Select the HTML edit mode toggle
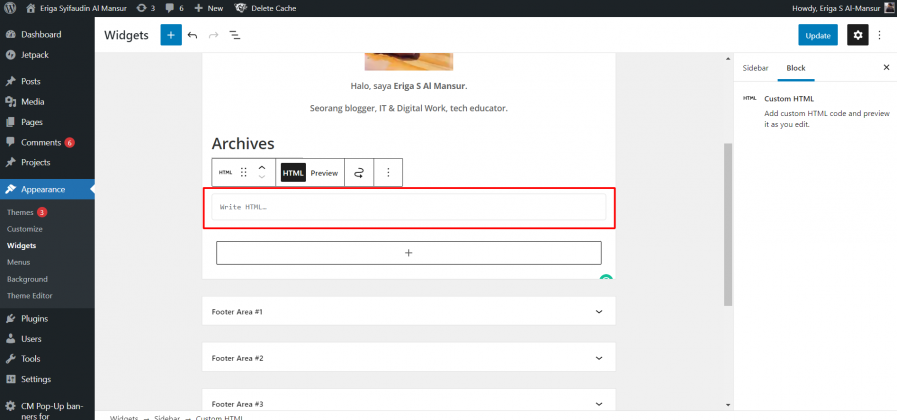Viewport: 897px width, 420px height. coord(293,173)
